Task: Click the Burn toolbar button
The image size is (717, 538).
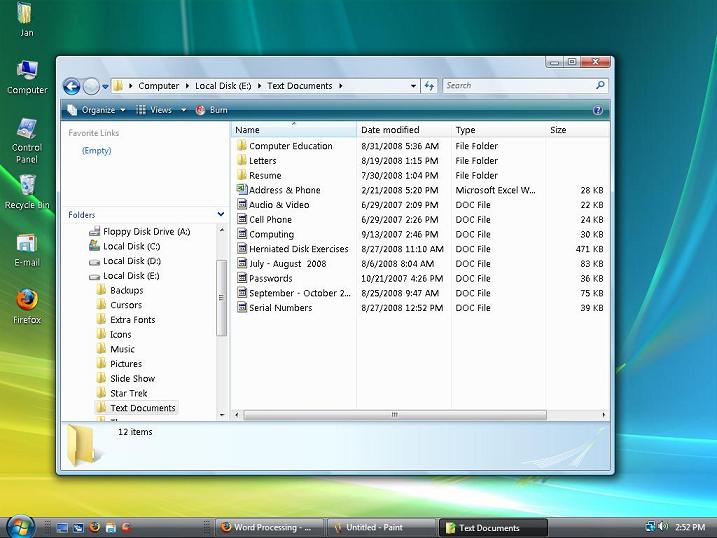Action: point(211,110)
